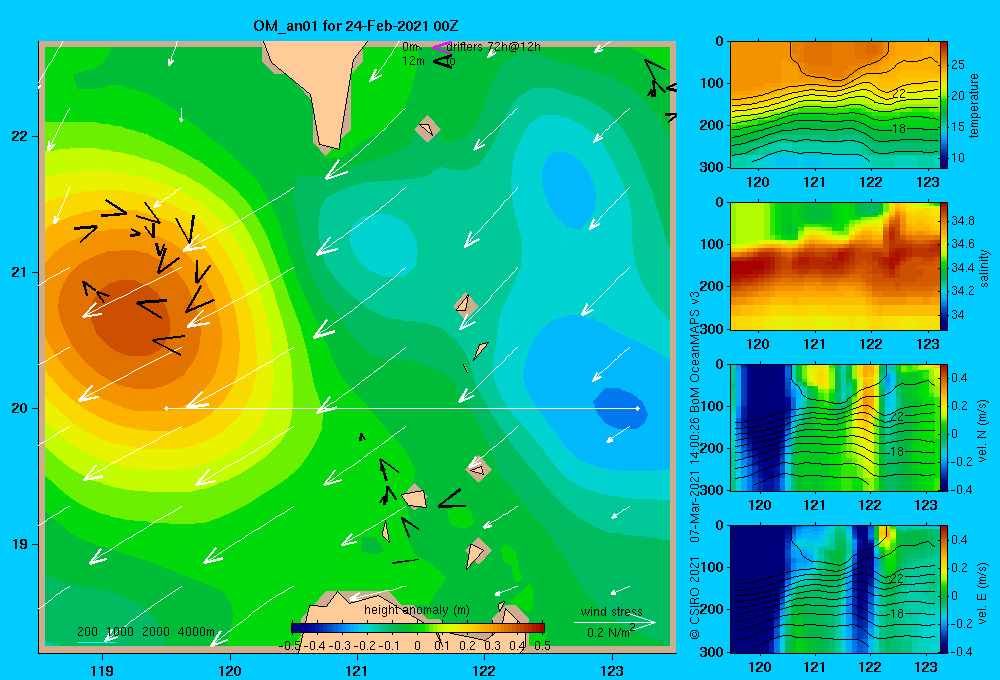Viewport: 1000px width, 680px height.
Task: Click the '34' tick on salinity scale
Action: 957,314
